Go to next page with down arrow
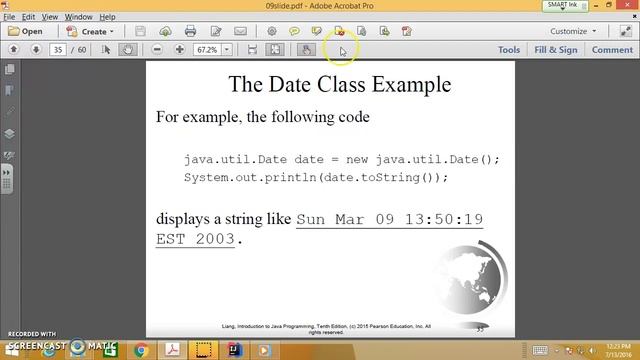Screen dimensions: 640x360 [x=36, y=49]
